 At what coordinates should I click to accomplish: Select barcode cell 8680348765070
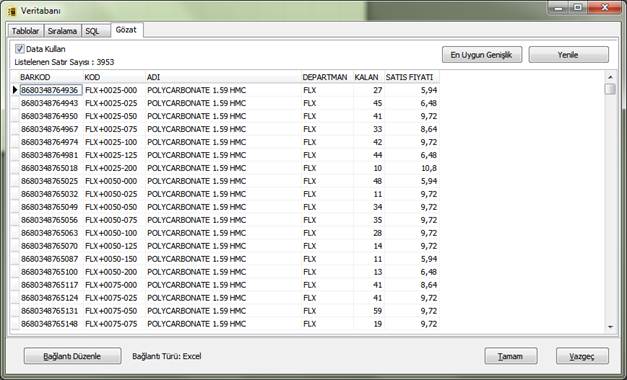51,246
